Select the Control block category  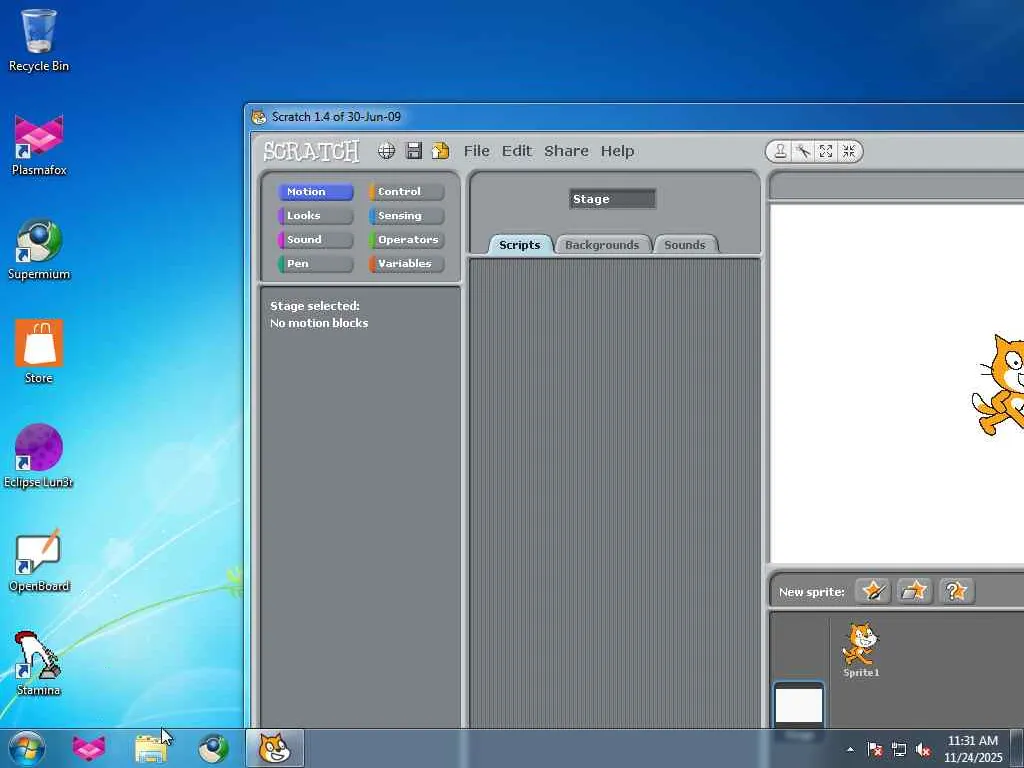tap(406, 192)
